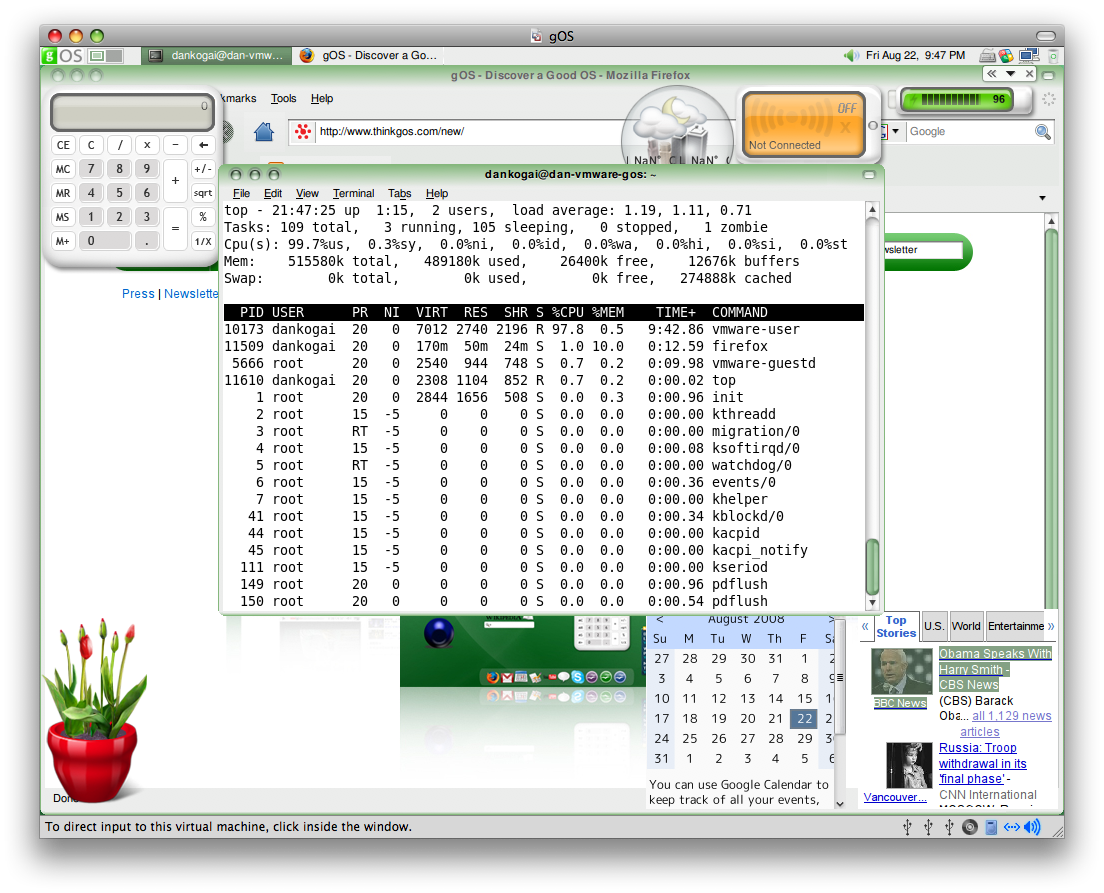Switch to Firefox task in gOS taskbar
The width and height of the screenshot is (1104, 893).
(368, 56)
